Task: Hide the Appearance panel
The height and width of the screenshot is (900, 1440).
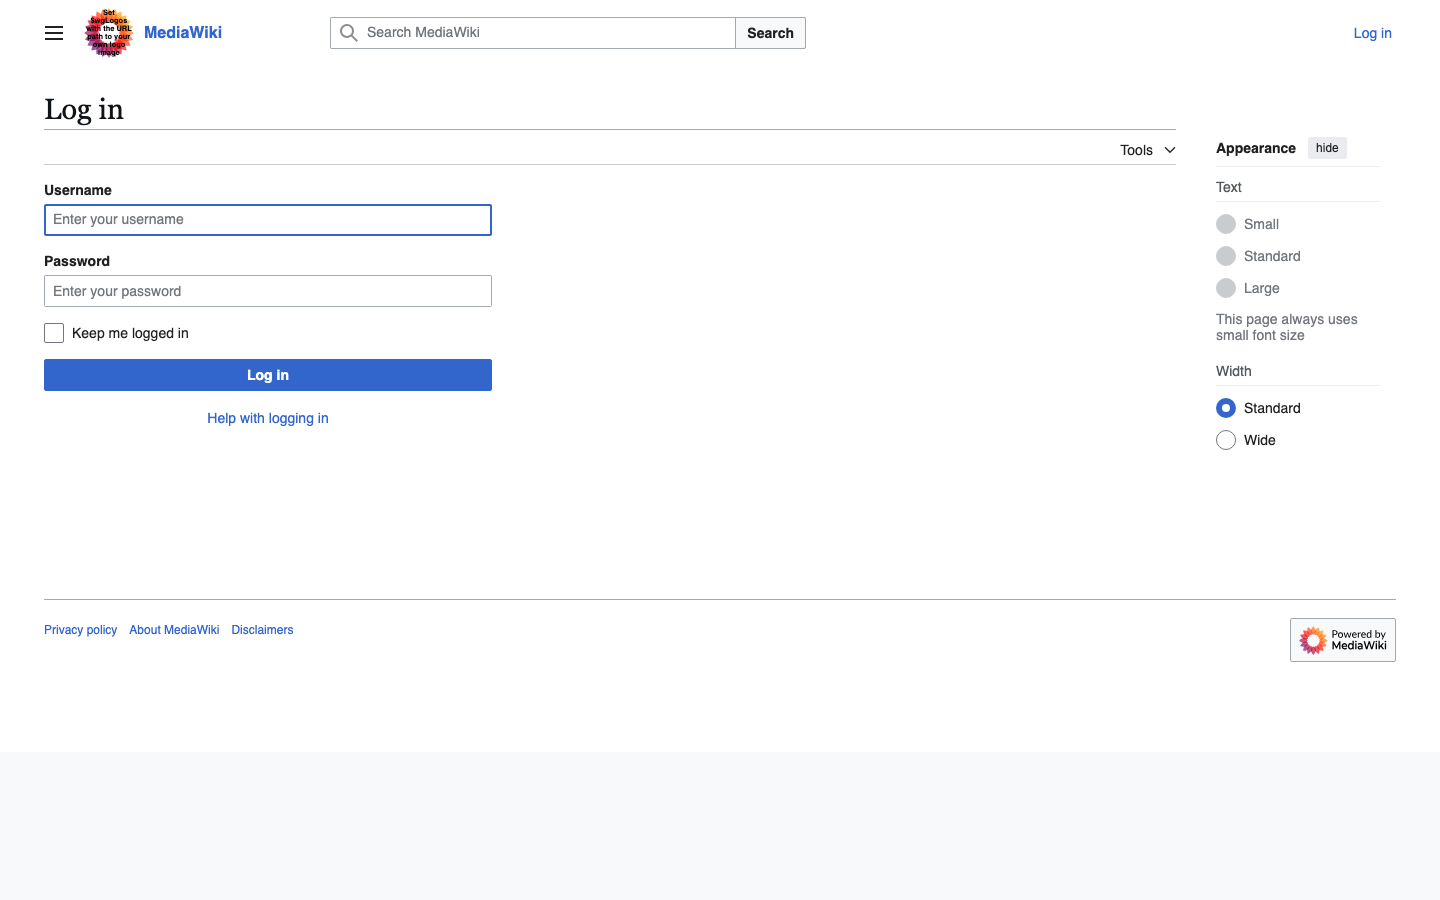Action: 1327,148
